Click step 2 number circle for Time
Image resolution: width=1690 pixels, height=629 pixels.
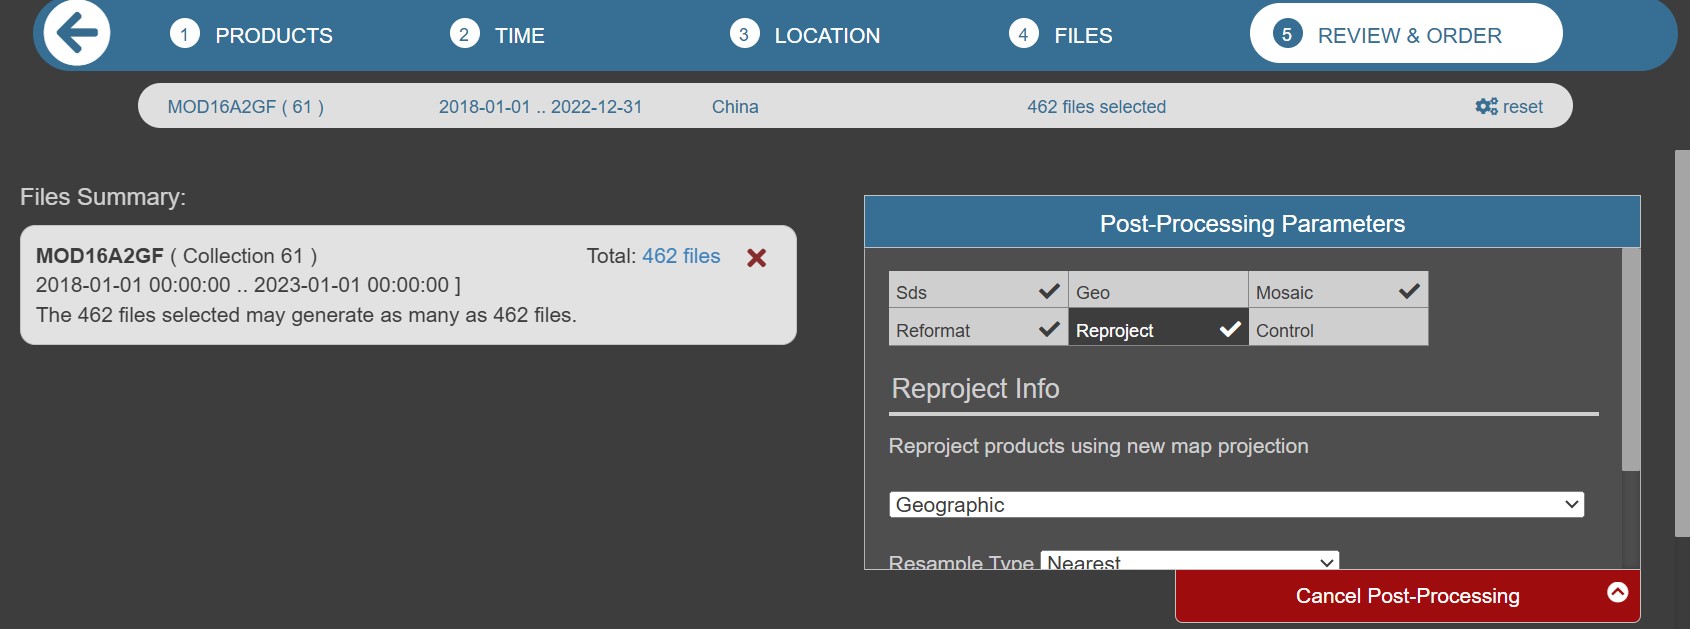(464, 34)
